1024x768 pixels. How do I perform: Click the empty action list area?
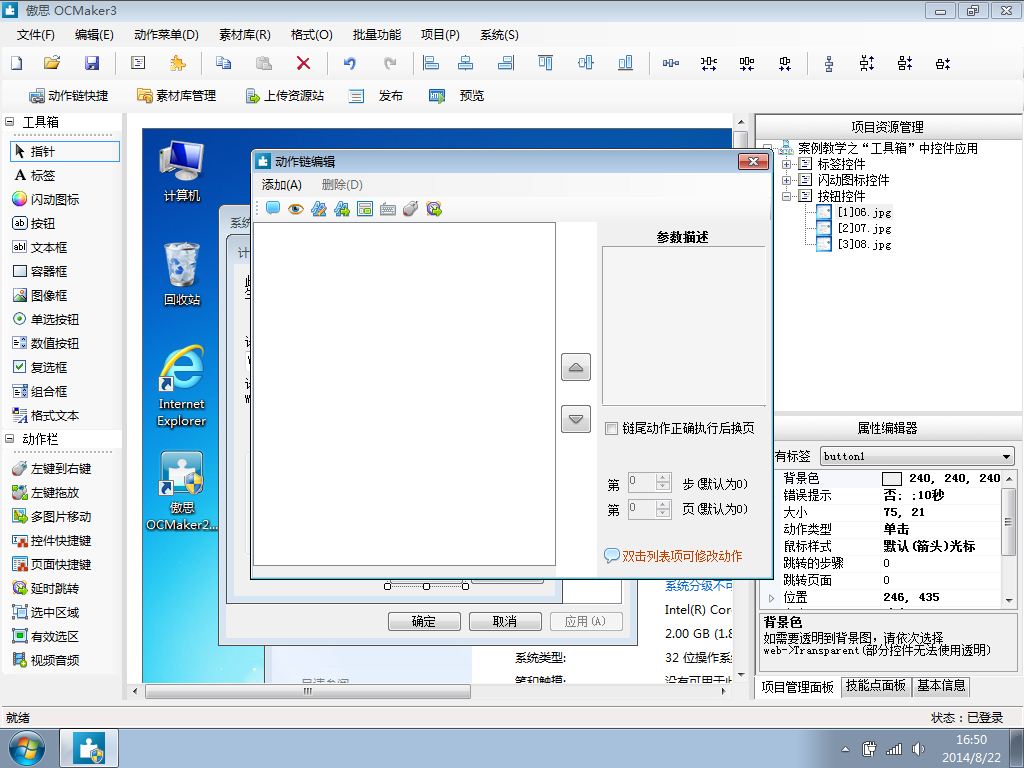(x=404, y=394)
